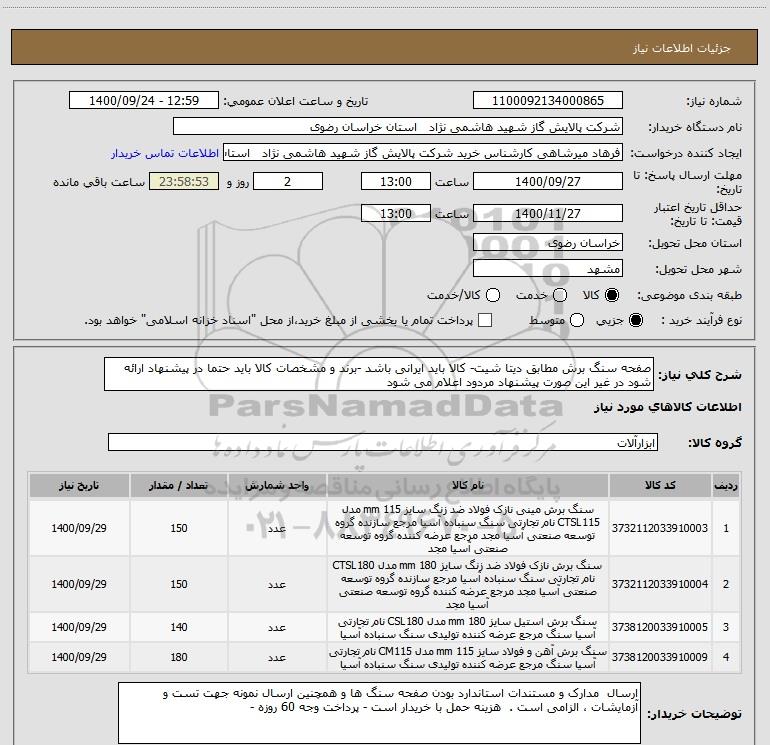The image size is (770, 745).
Task: Click the واحد شمارش column header
Action: [277, 486]
